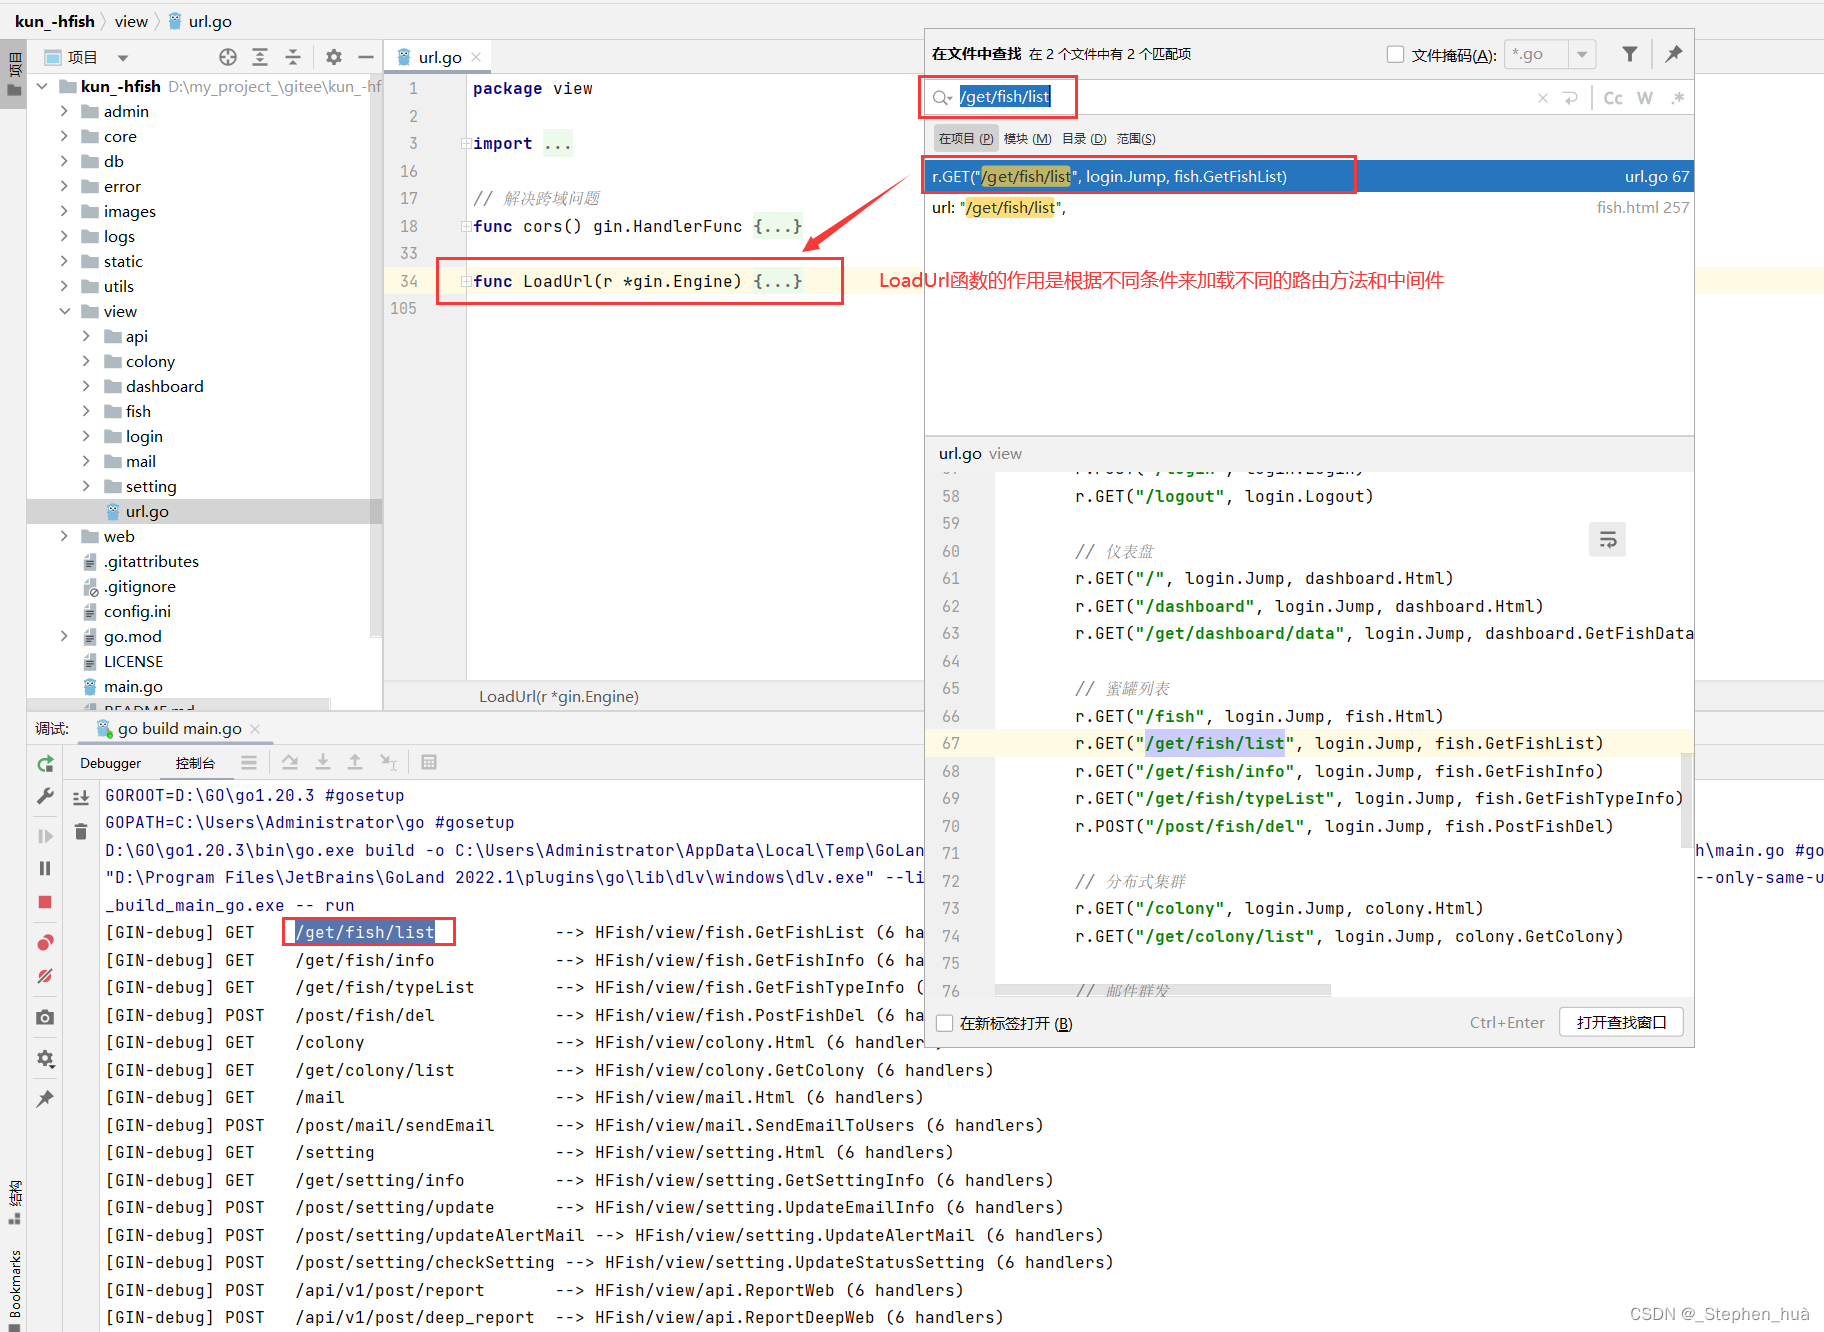1824x1332 pixels.
Task: Clear console with trash icon
Action: pyautogui.click(x=81, y=831)
